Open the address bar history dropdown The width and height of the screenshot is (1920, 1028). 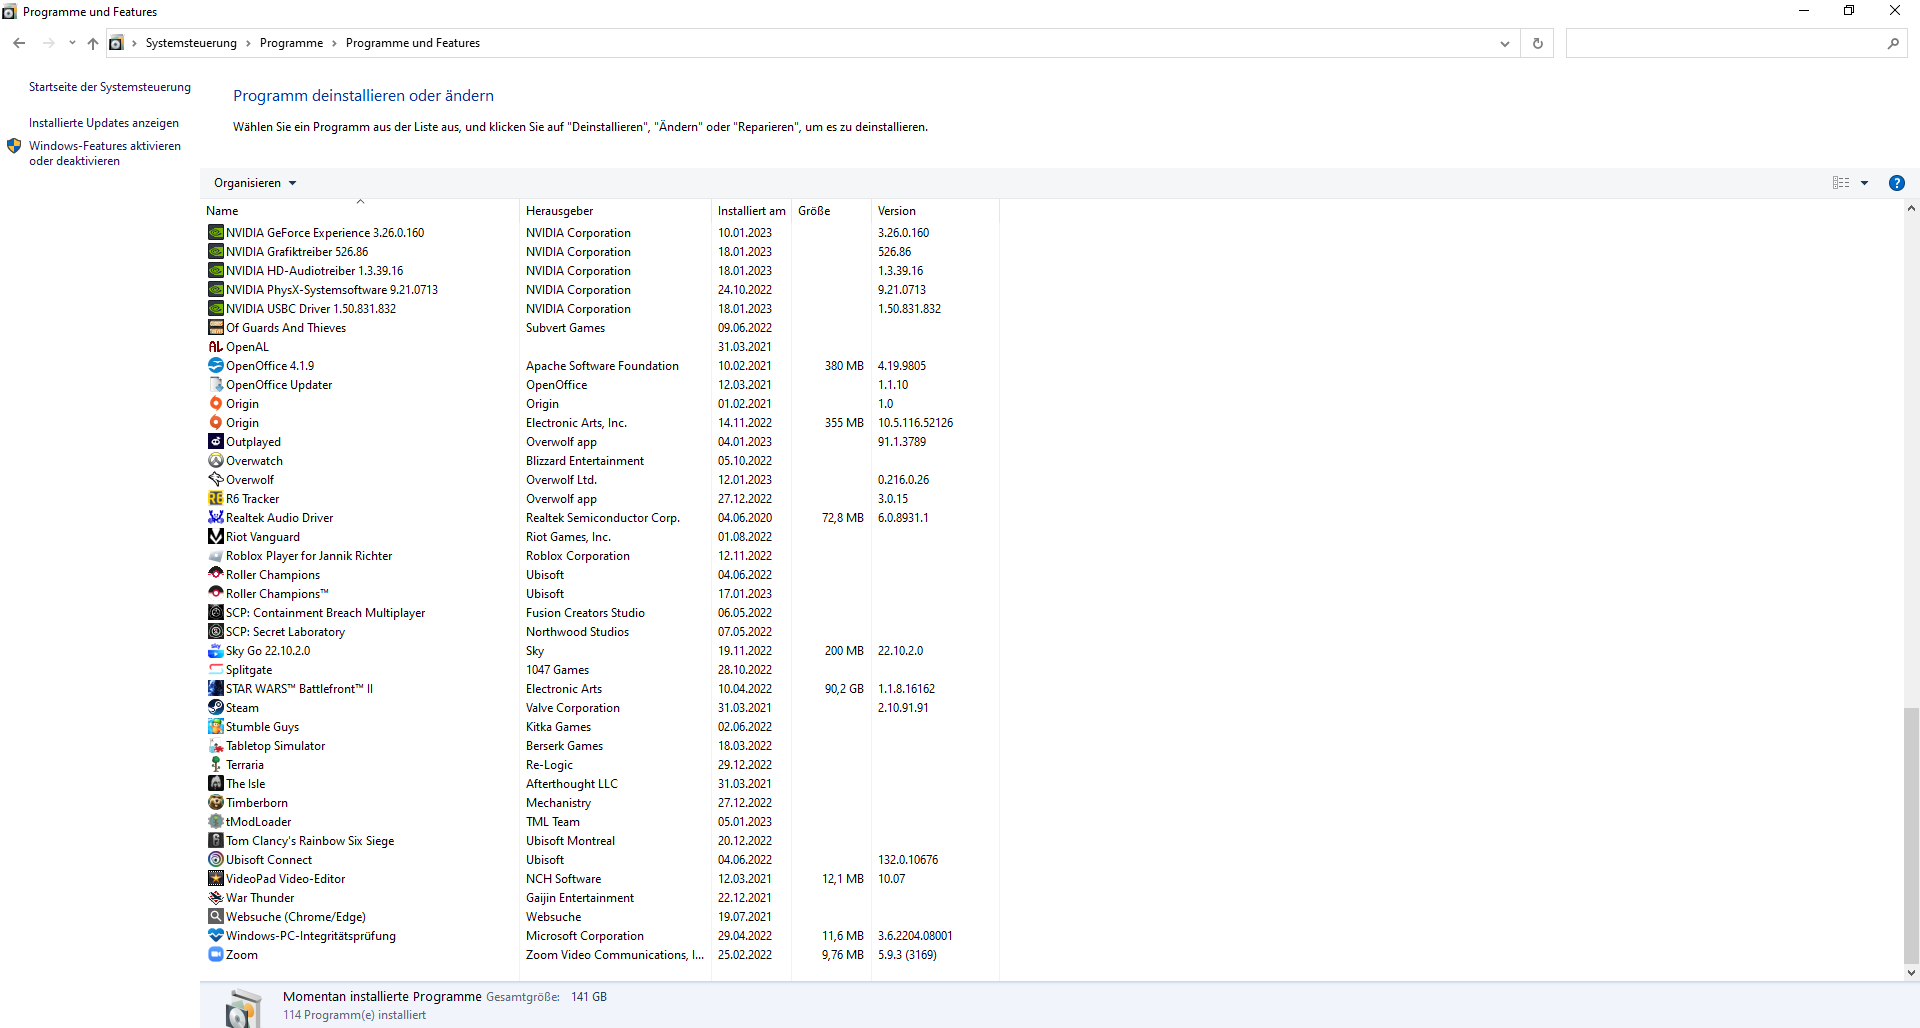coord(1504,43)
